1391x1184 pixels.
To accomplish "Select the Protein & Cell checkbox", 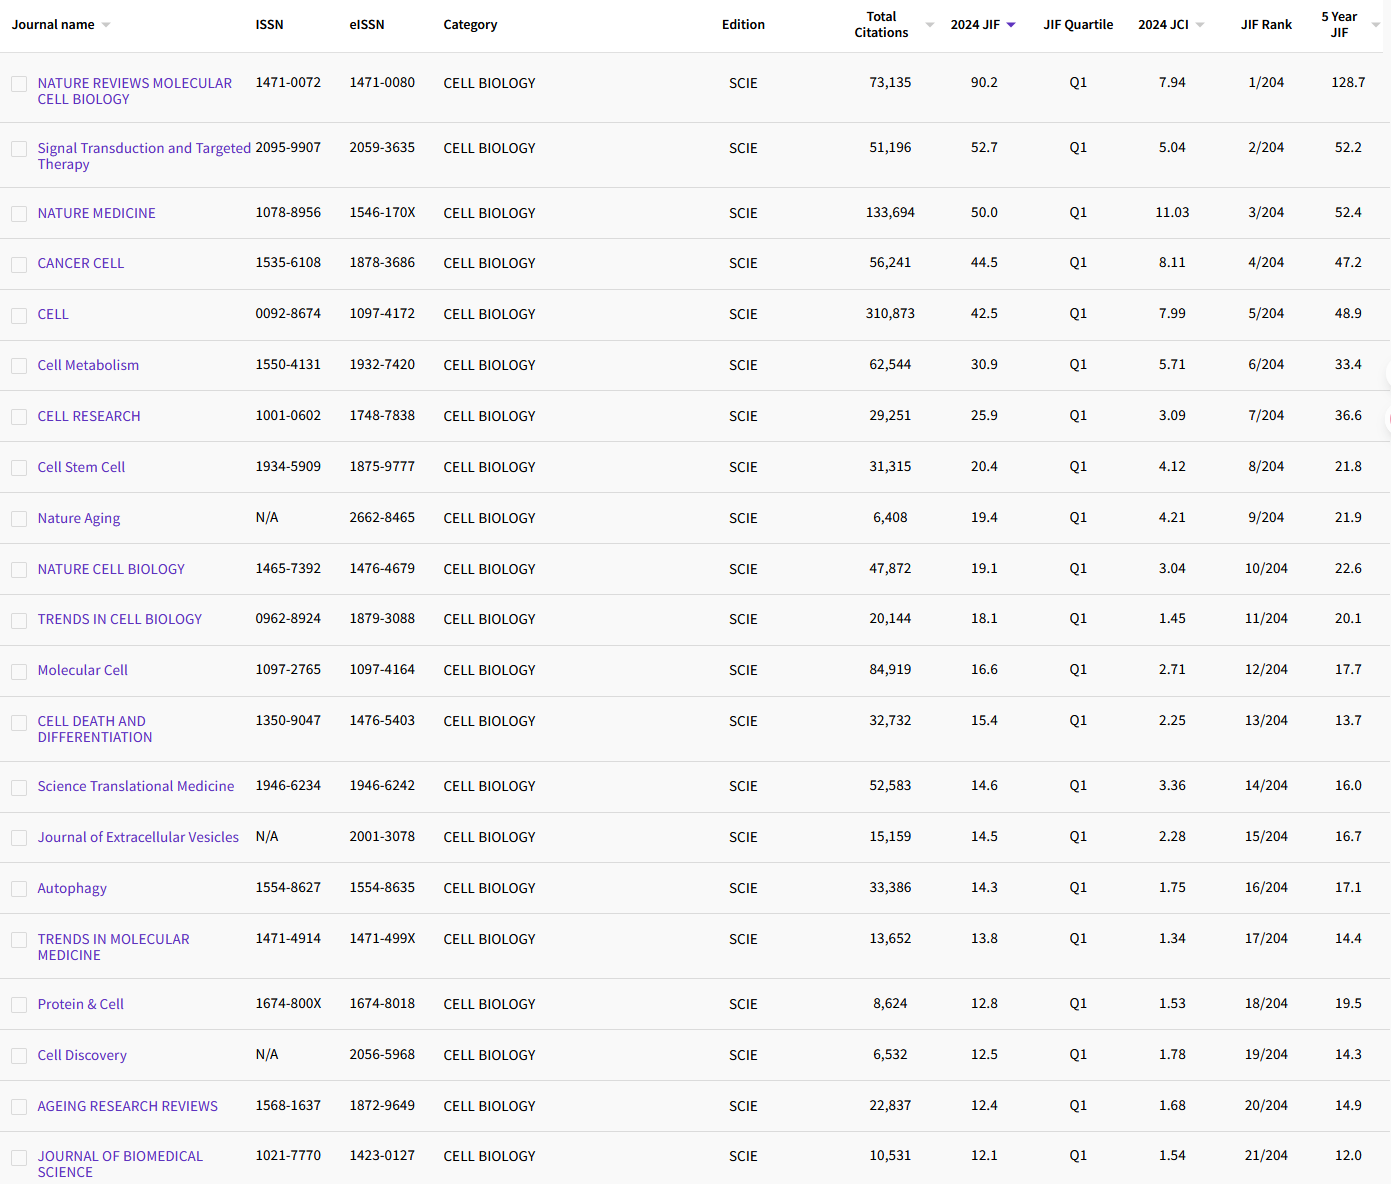I will pos(19,1005).
